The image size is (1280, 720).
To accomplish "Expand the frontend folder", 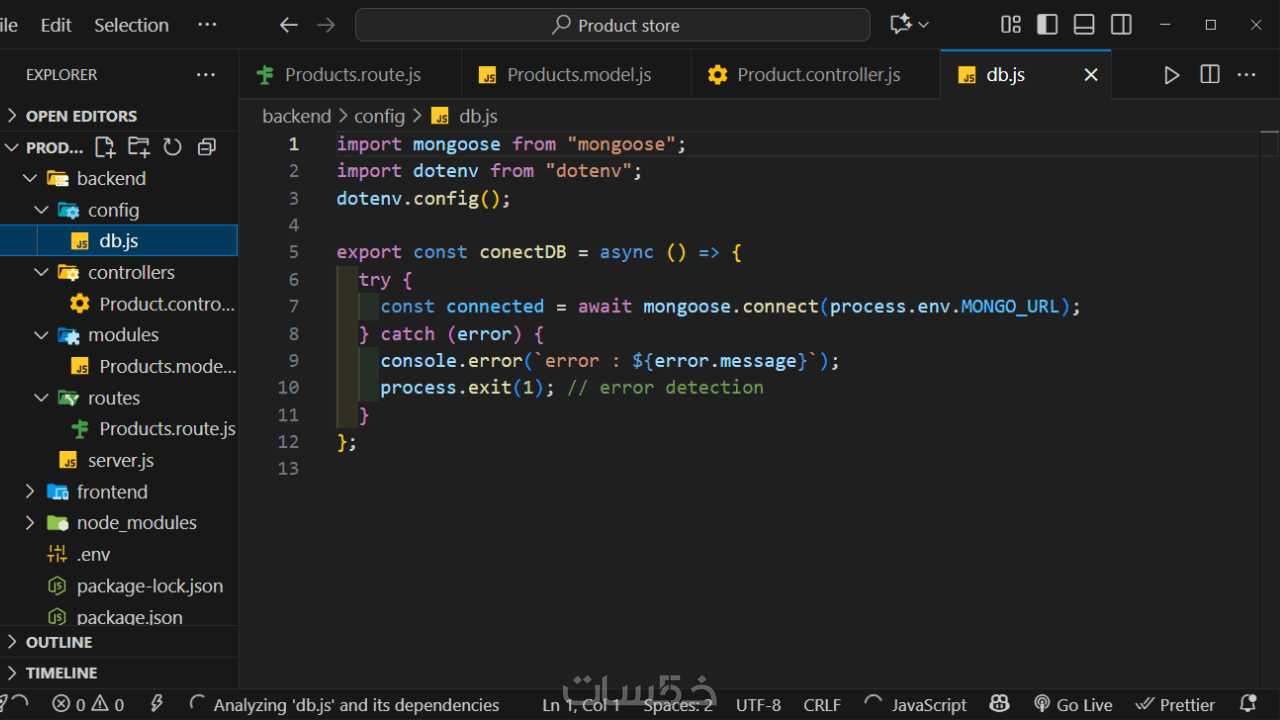I will pyautogui.click(x=111, y=492).
